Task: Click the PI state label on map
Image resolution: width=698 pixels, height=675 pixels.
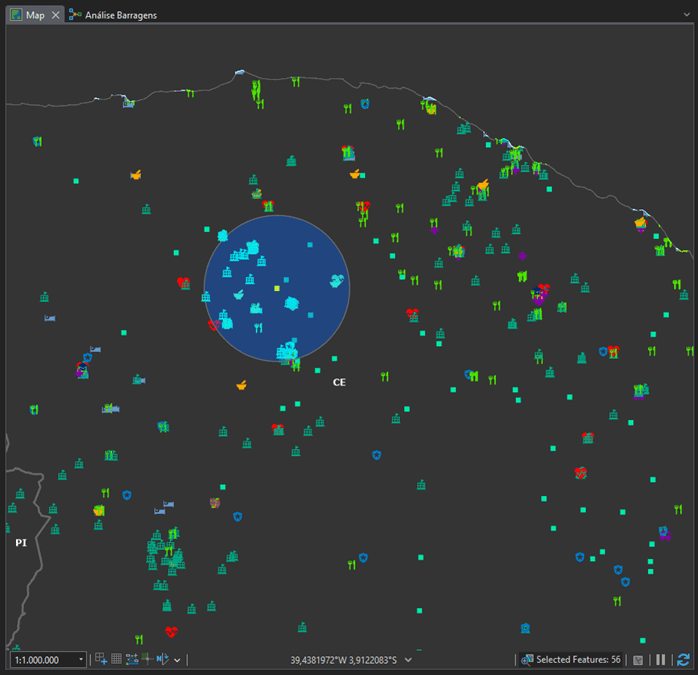Action: point(21,543)
